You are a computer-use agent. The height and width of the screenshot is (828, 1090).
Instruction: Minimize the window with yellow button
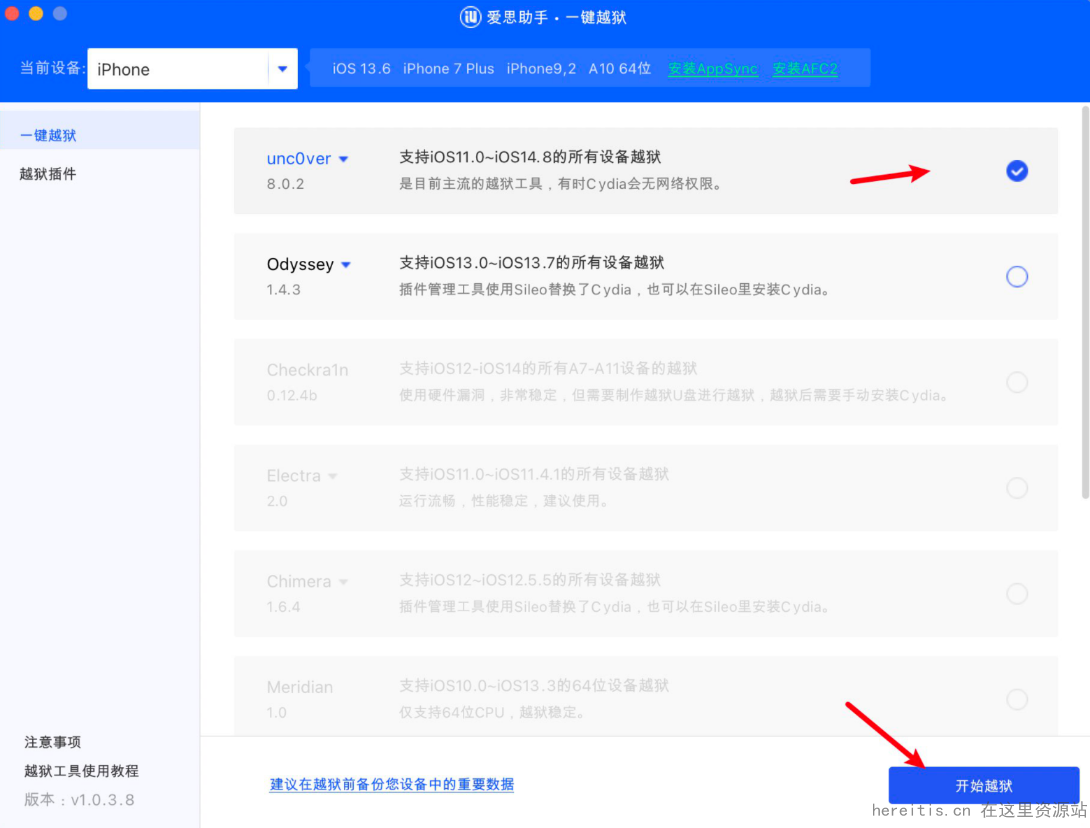(36, 13)
